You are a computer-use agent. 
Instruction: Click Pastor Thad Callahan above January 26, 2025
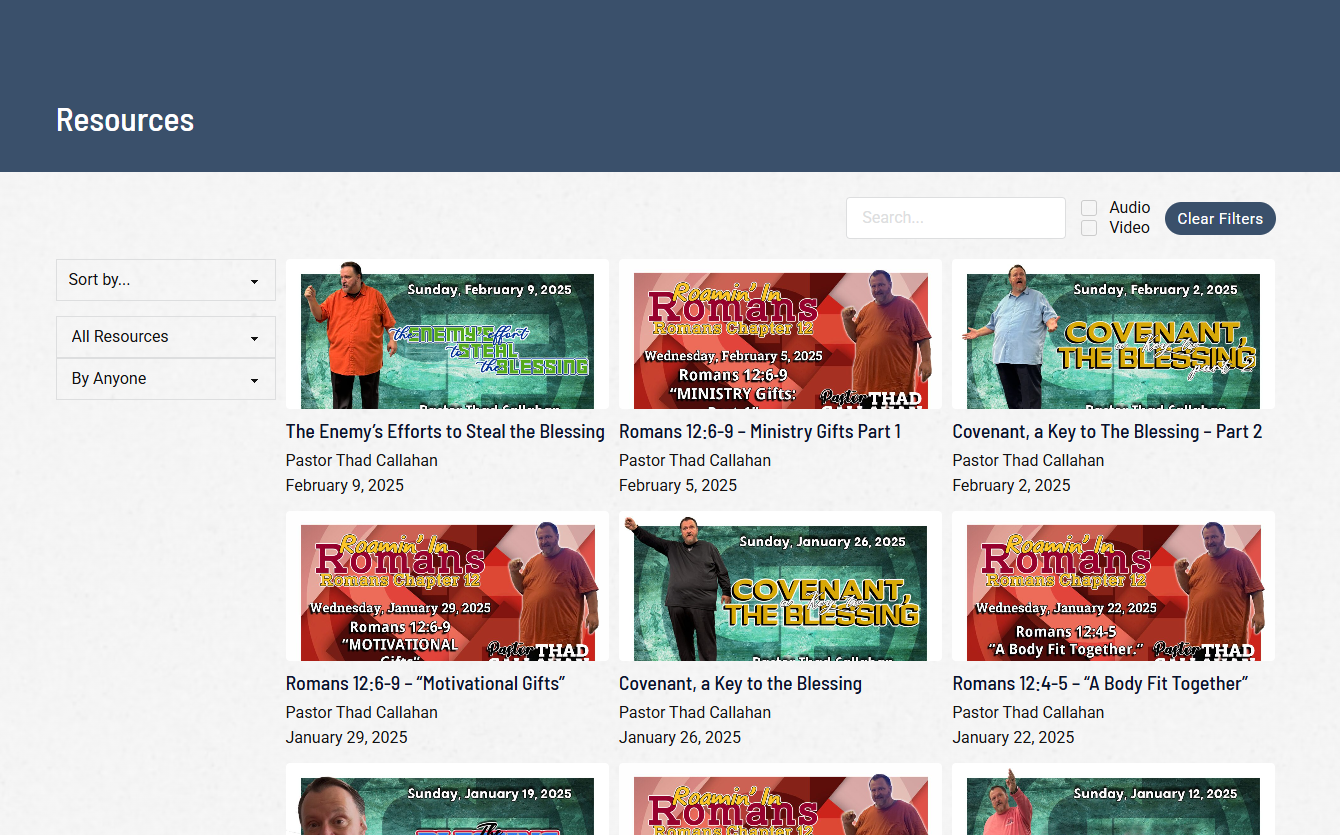pyautogui.click(x=695, y=713)
